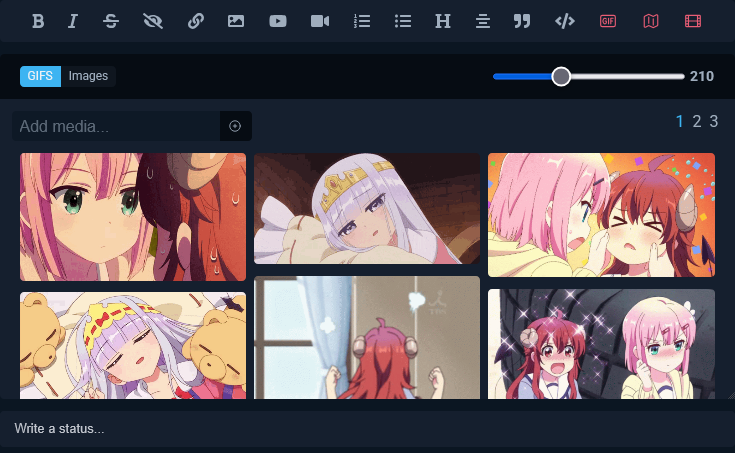Screen dimensions: 735x453
Task: Switch to the GIFS tab
Action: [40, 76]
